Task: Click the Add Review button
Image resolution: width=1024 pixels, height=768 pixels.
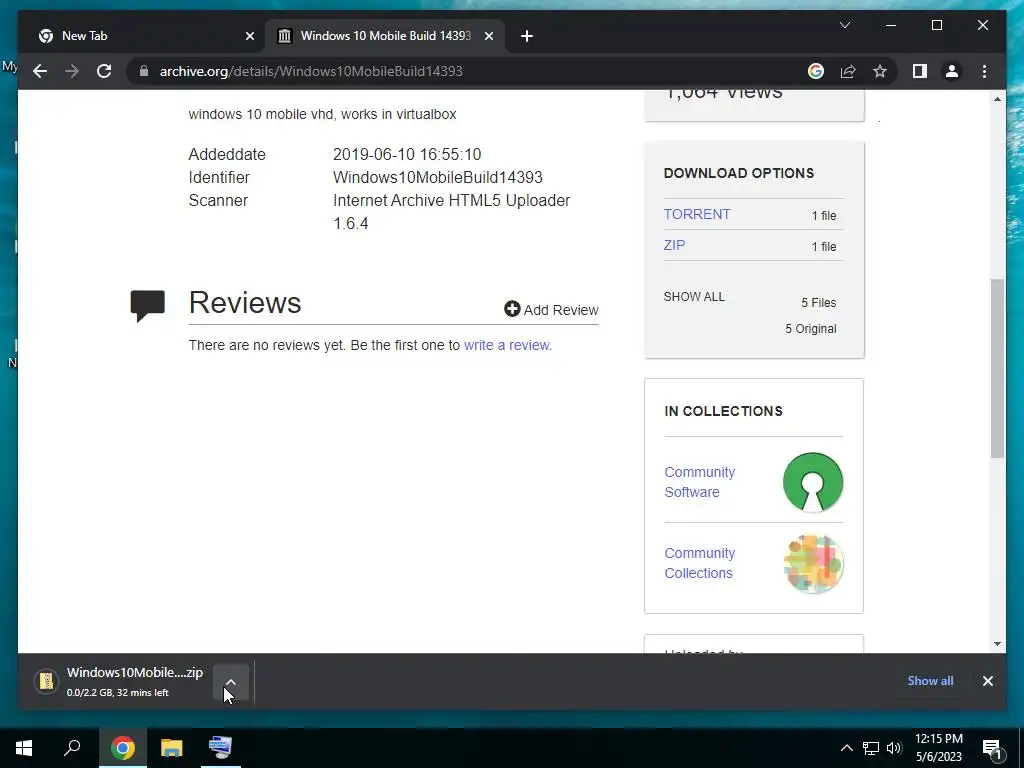Action: (x=551, y=310)
